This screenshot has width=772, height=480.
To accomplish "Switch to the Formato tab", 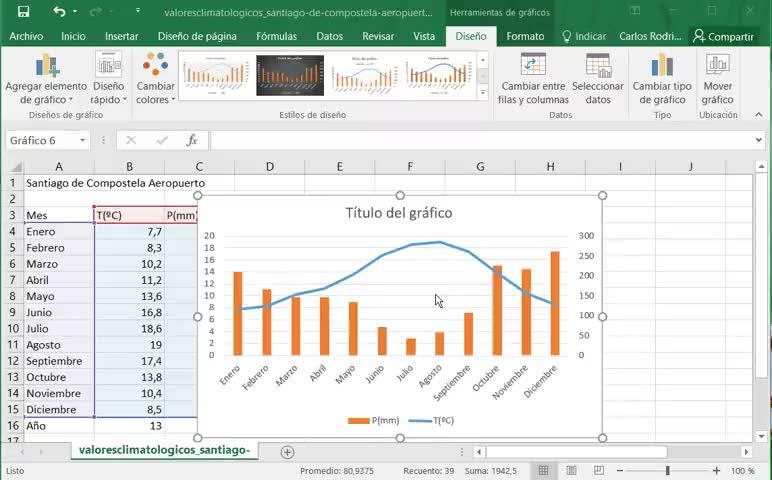I will pyautogui.click(x=525, y=36).
